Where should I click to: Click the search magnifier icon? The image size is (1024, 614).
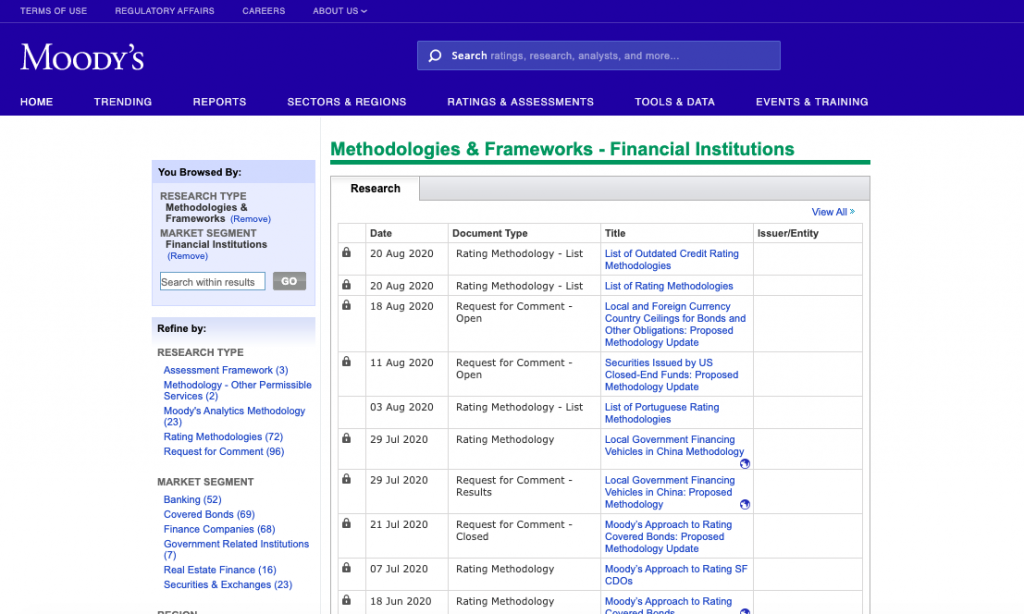[x=435, y=56]
